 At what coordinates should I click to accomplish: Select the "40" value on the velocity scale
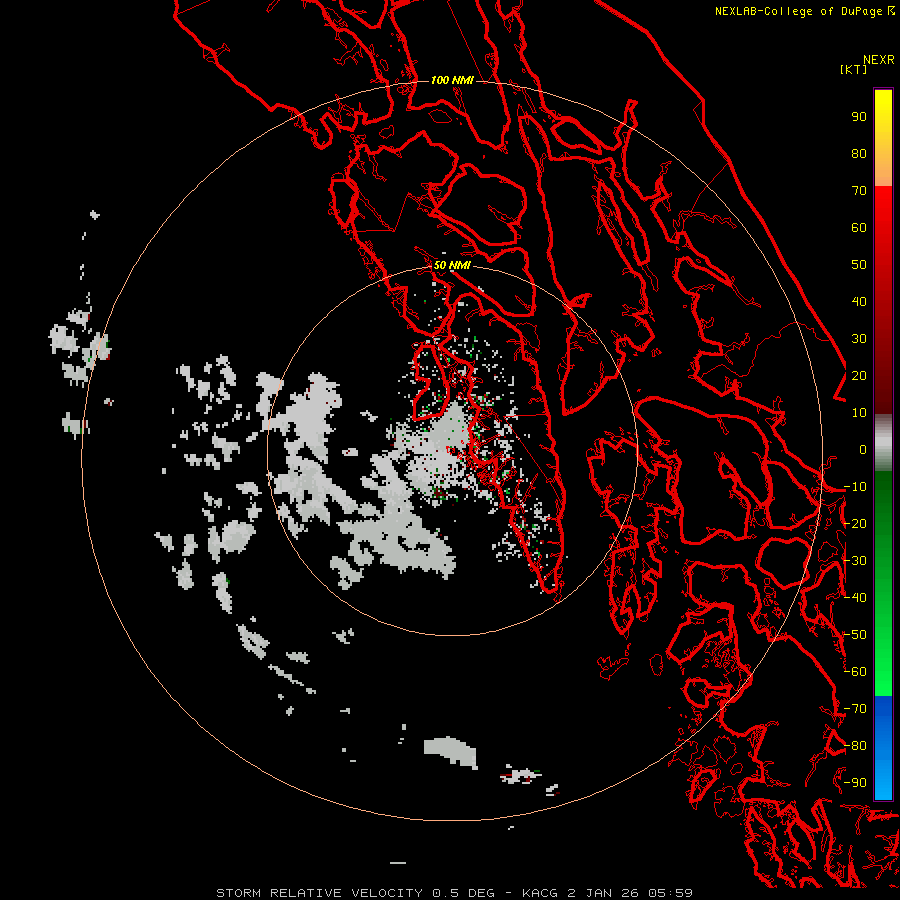[x=859, y=302]
